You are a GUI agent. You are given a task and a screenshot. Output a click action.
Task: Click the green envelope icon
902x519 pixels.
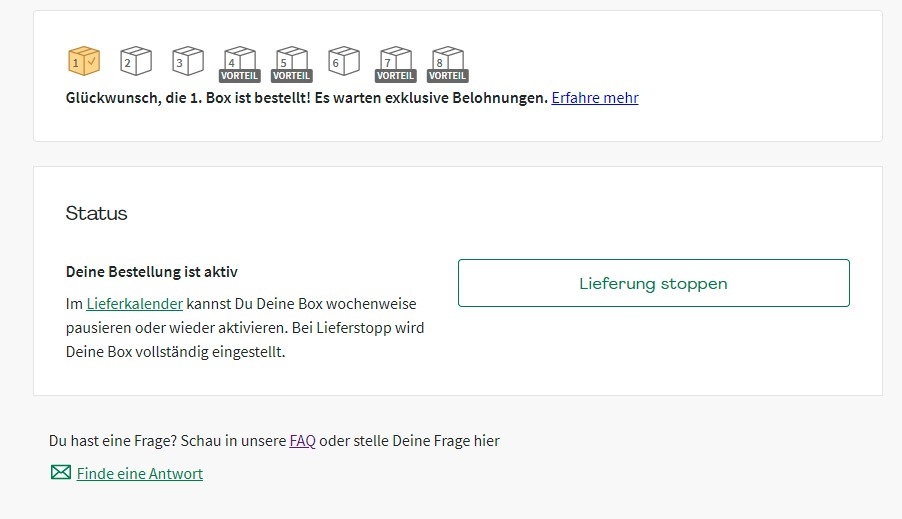pyautogui.click(x=61, y=473)
